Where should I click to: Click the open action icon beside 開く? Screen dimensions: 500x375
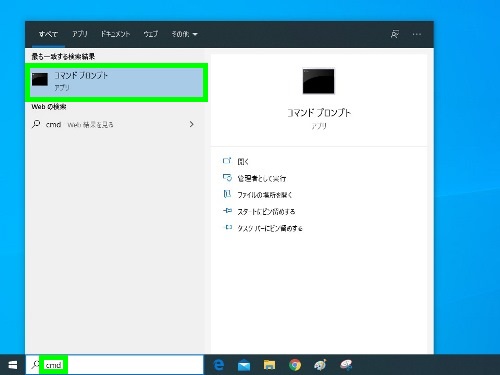(x=227, y=161)
